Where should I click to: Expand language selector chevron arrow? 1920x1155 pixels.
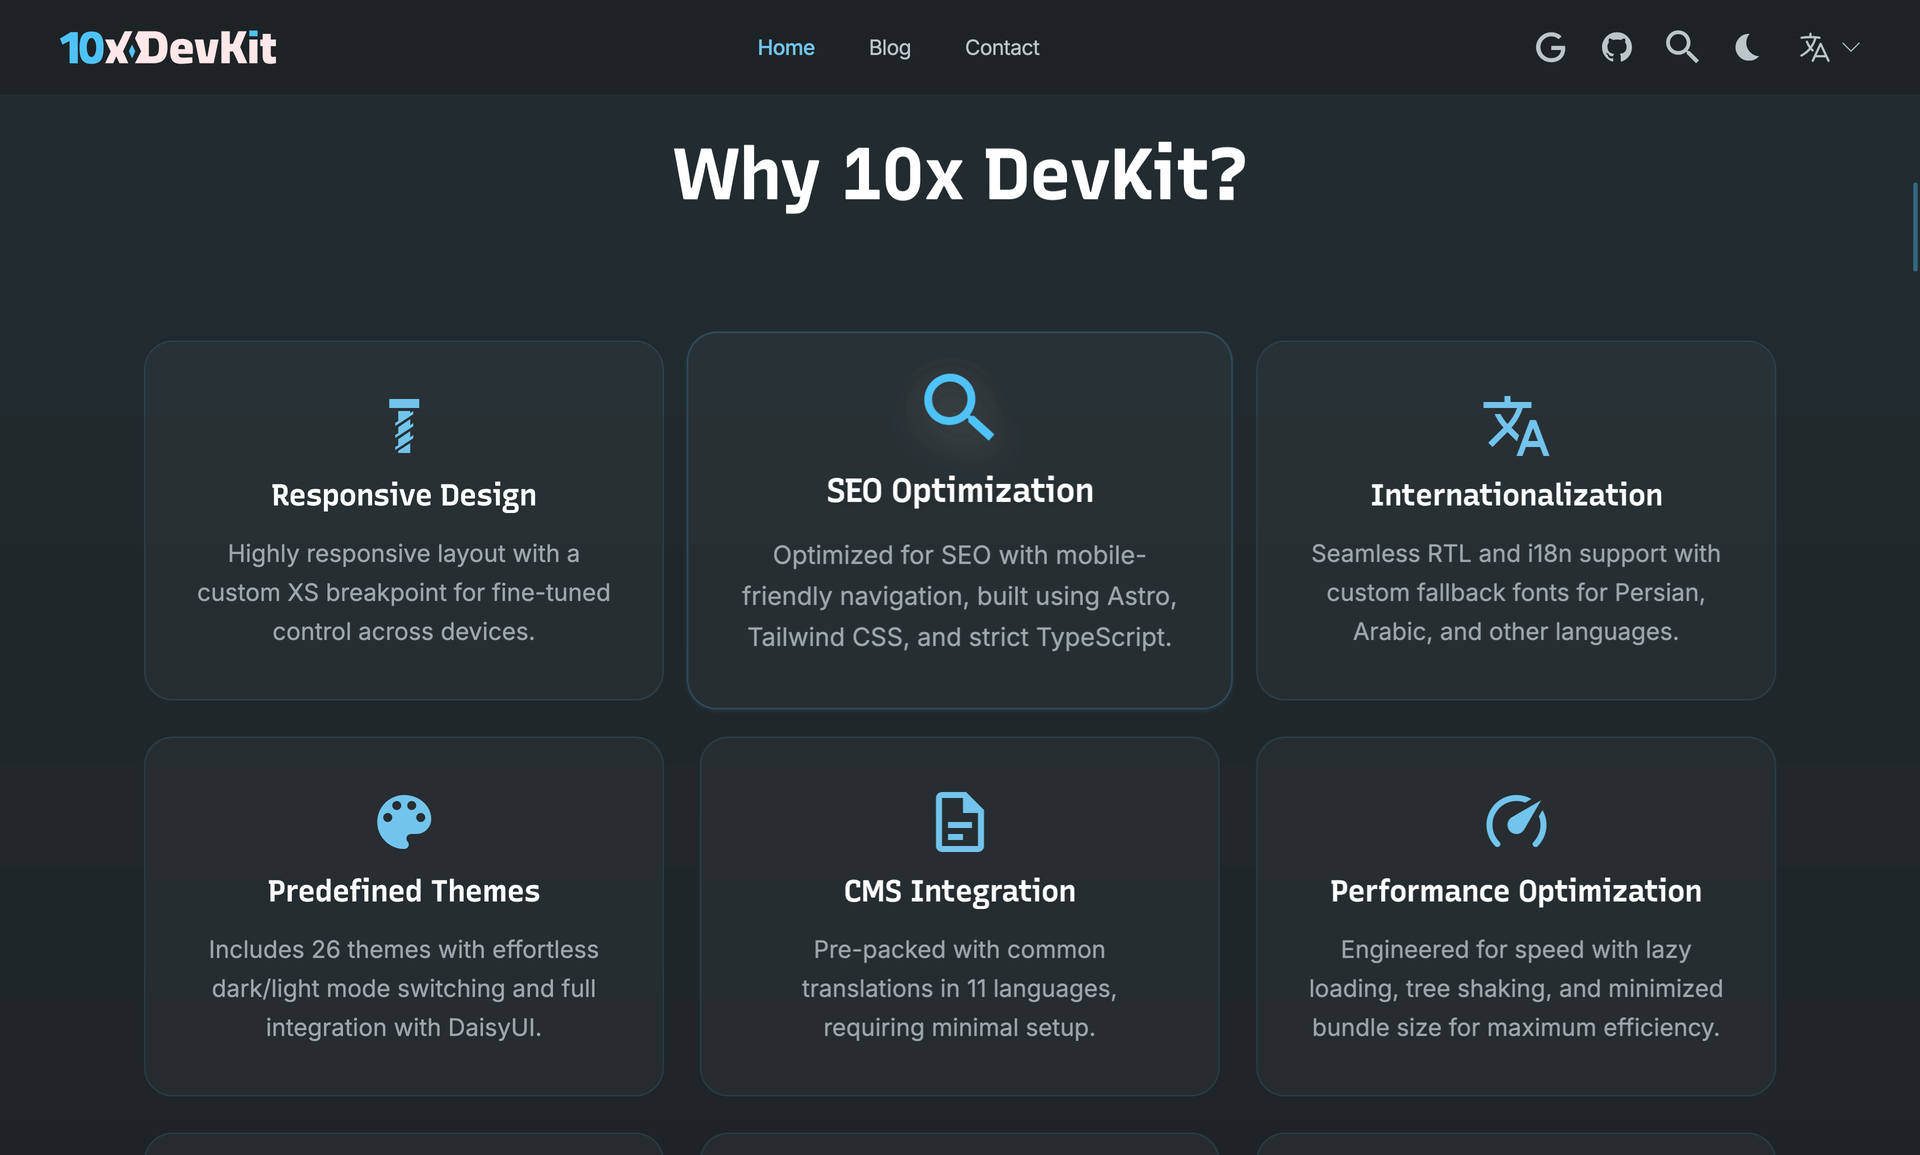1851,47
